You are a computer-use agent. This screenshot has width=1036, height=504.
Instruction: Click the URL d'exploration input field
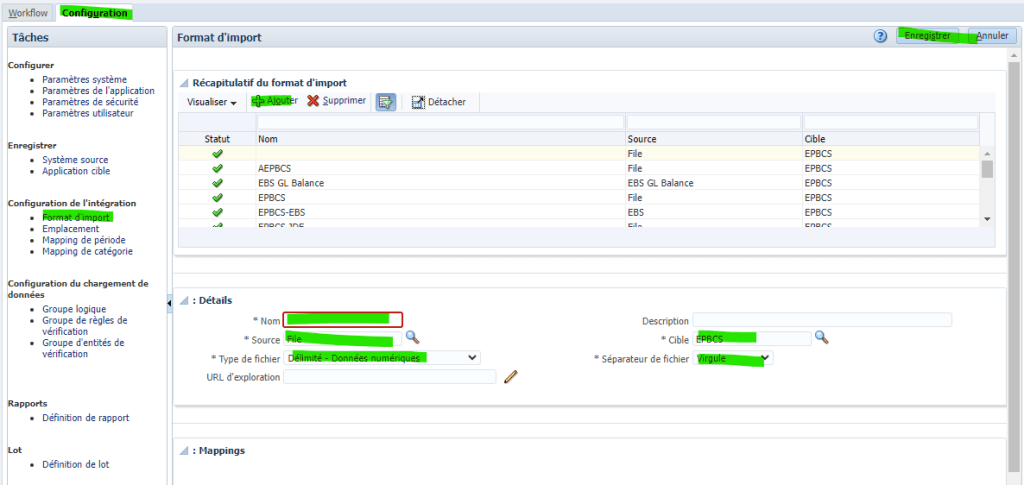389,377
